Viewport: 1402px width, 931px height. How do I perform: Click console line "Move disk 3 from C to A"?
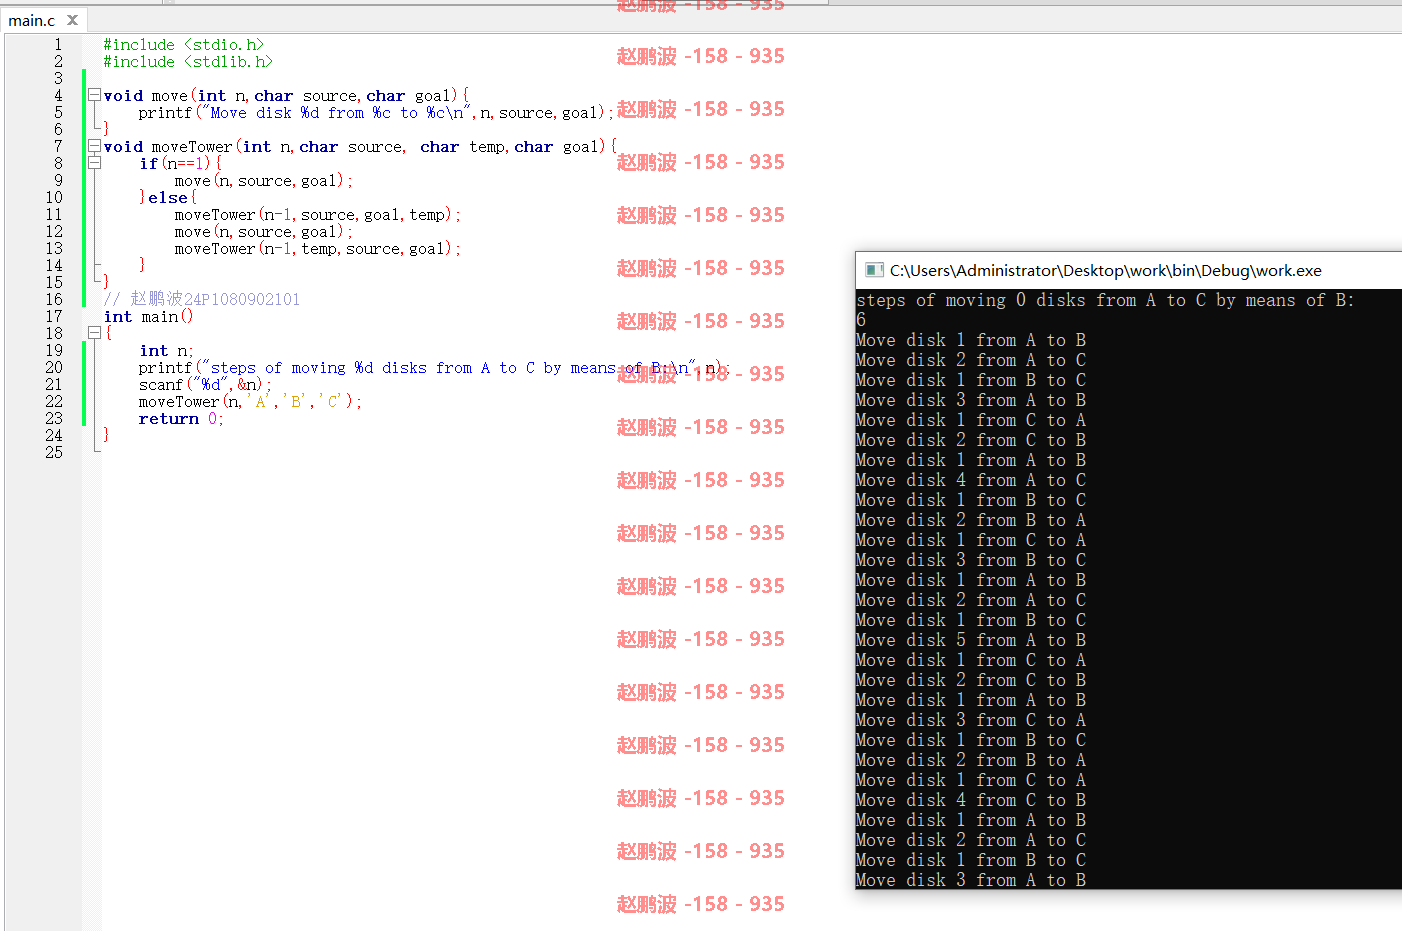click(x=971, y=720)
